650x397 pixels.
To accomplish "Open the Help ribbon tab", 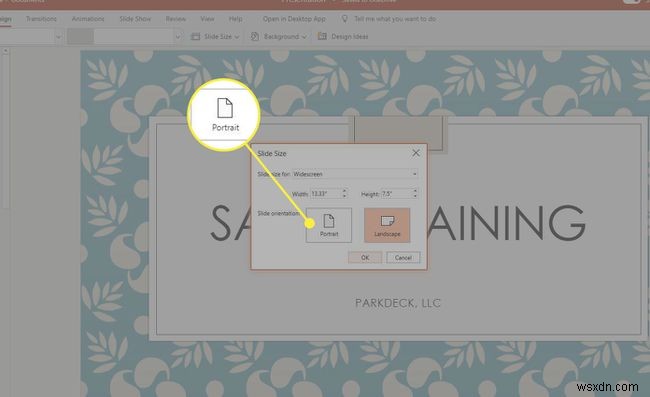I will pos(235,19).
